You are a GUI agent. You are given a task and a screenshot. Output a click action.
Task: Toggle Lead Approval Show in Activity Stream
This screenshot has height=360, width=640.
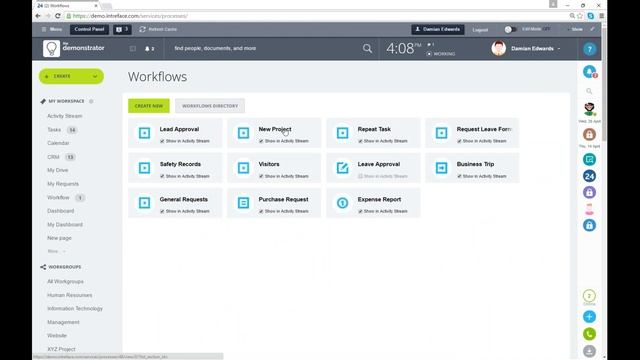click(x=162, y=141)
